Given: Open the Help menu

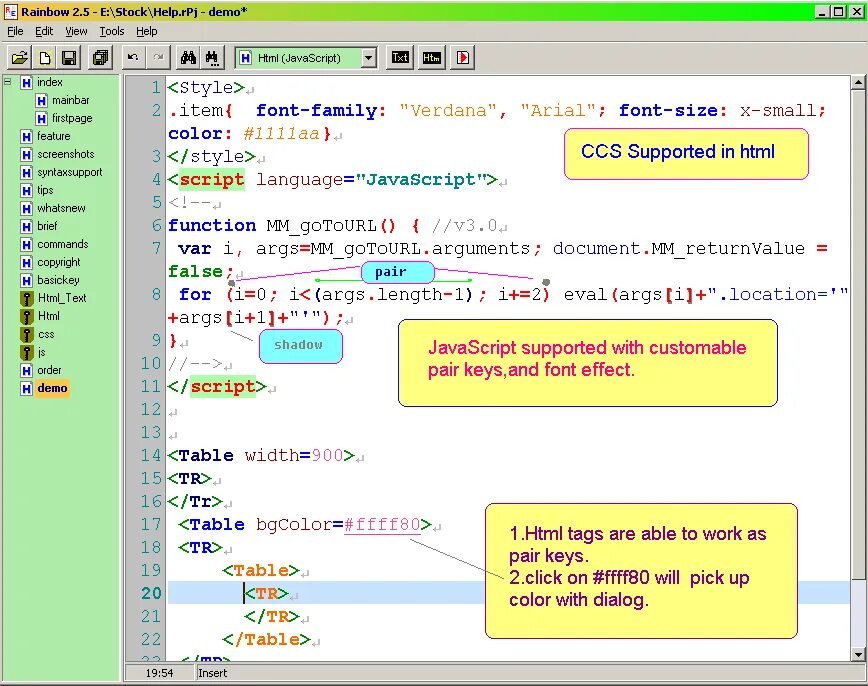Looking at the screenshot, I should tap(147, 31).
